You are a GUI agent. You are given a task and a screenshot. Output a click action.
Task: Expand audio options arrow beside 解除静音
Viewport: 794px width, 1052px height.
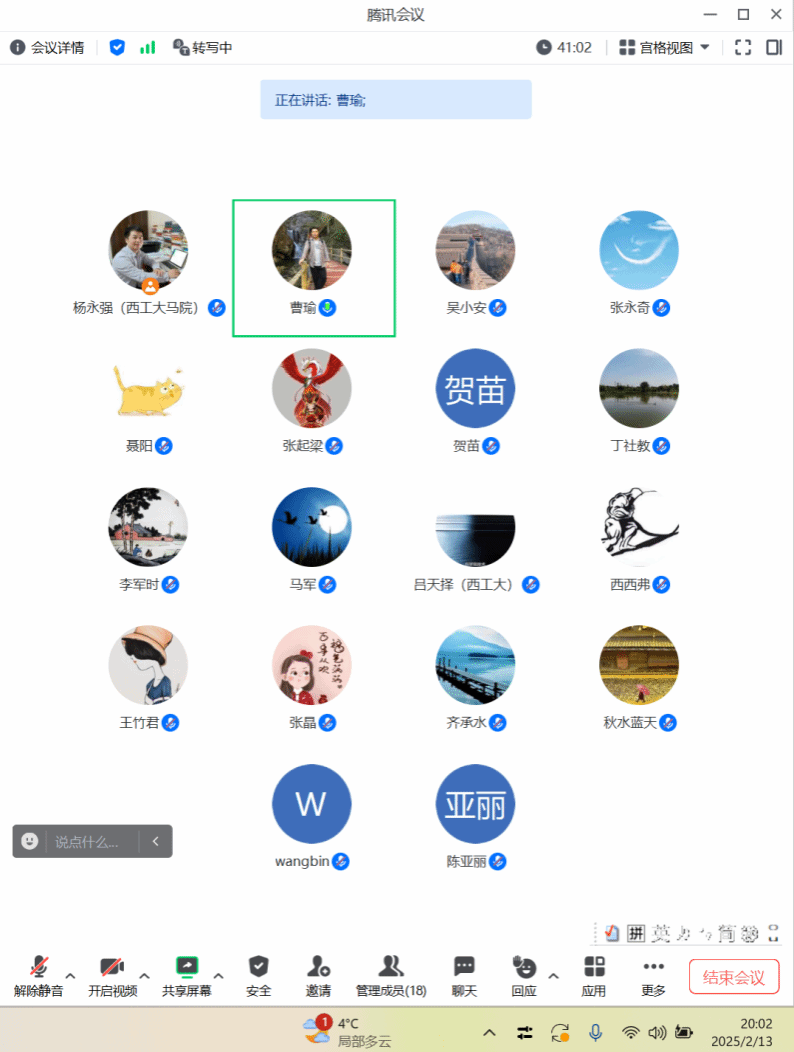coord(70,976)
